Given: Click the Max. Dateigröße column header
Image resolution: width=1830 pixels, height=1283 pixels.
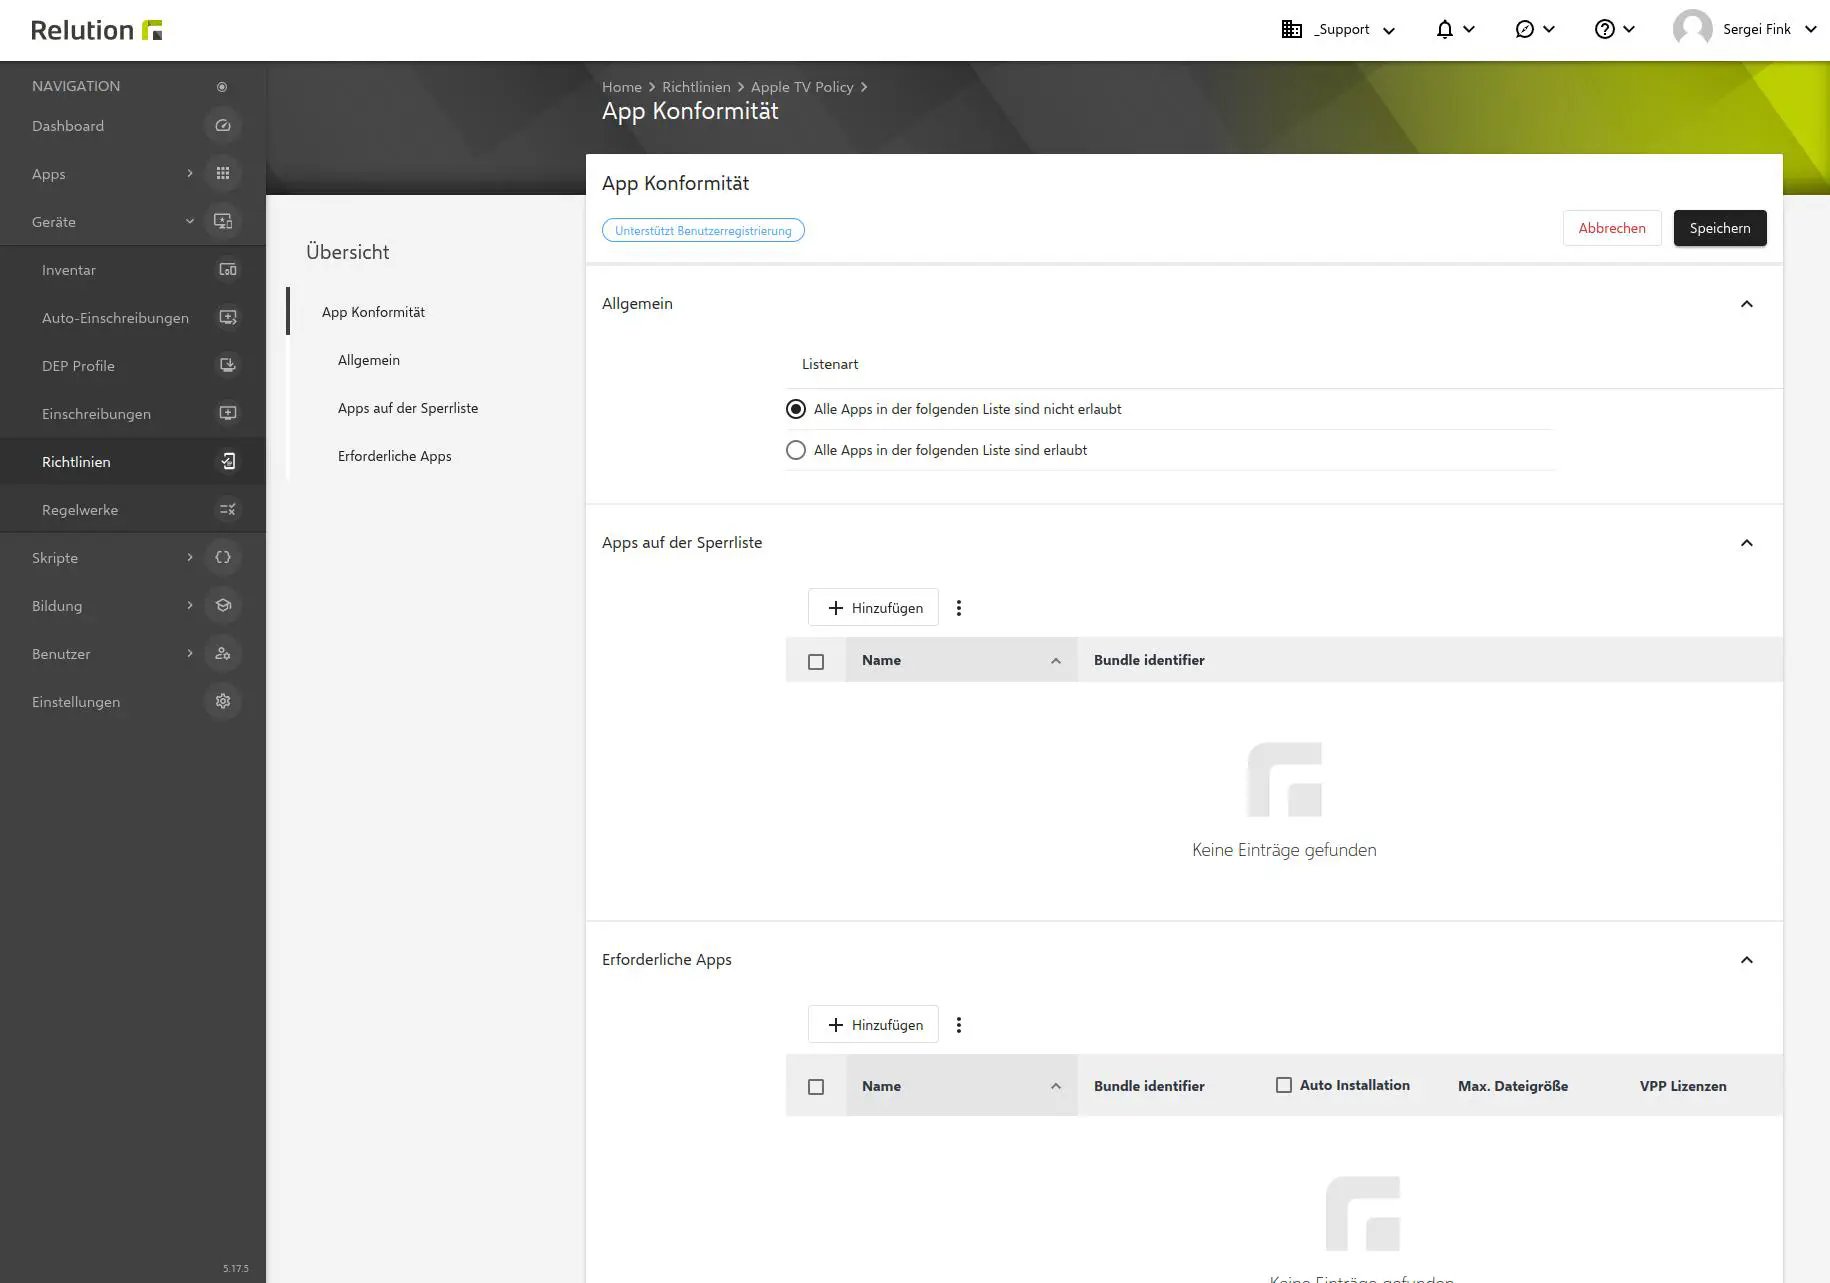Looking at the screenshot, I should coord(1513,1086).
